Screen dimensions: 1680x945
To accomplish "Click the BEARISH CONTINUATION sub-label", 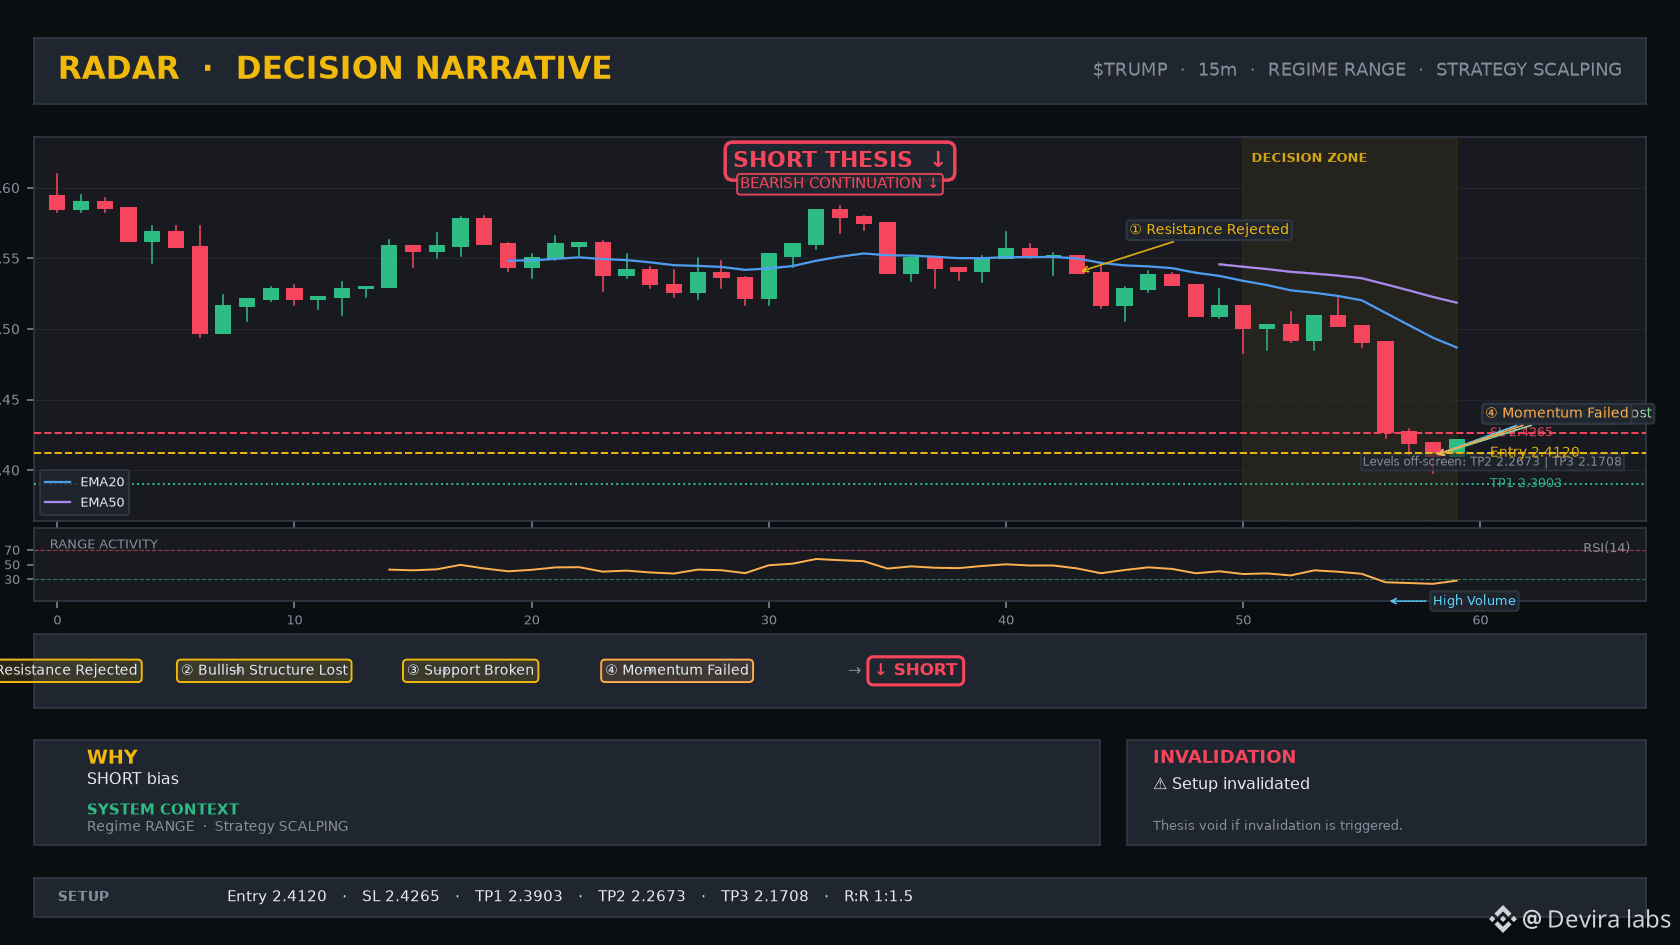I will coord(840,184).
